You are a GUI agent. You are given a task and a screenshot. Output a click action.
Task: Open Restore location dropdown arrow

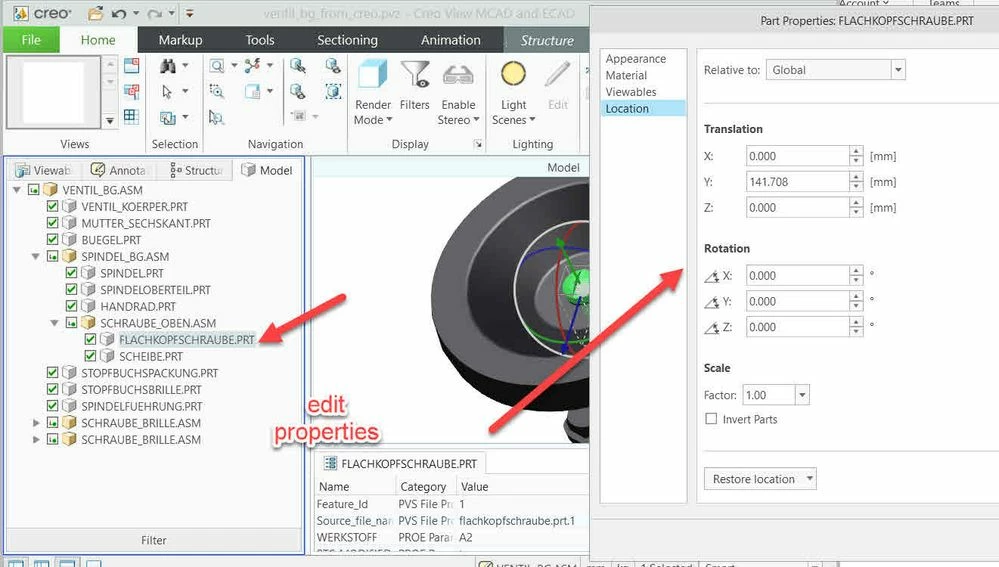coord(809,478)
